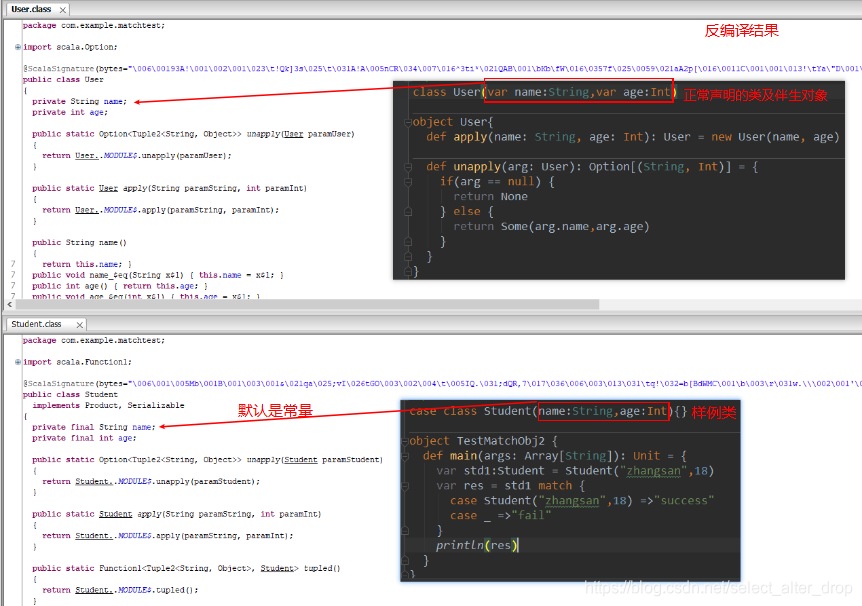Viewport: 862px width, 606px height.
Task: Click the 'private final String name;' line
Action: 94,427
